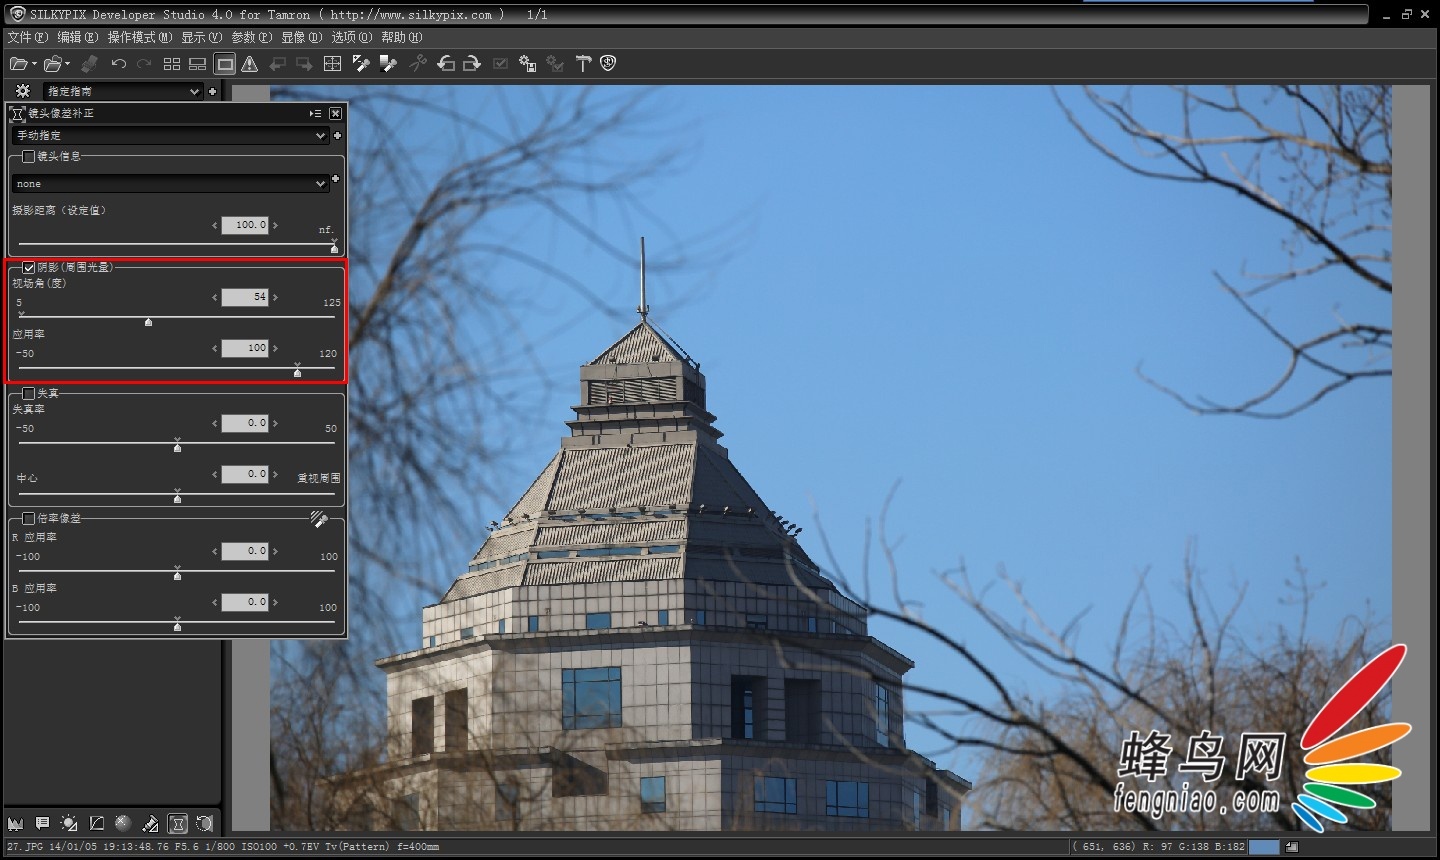Viewport: 1440px width, 860px height.
Task: Open the 文件(F) menu
Action: tap(27, 37)
